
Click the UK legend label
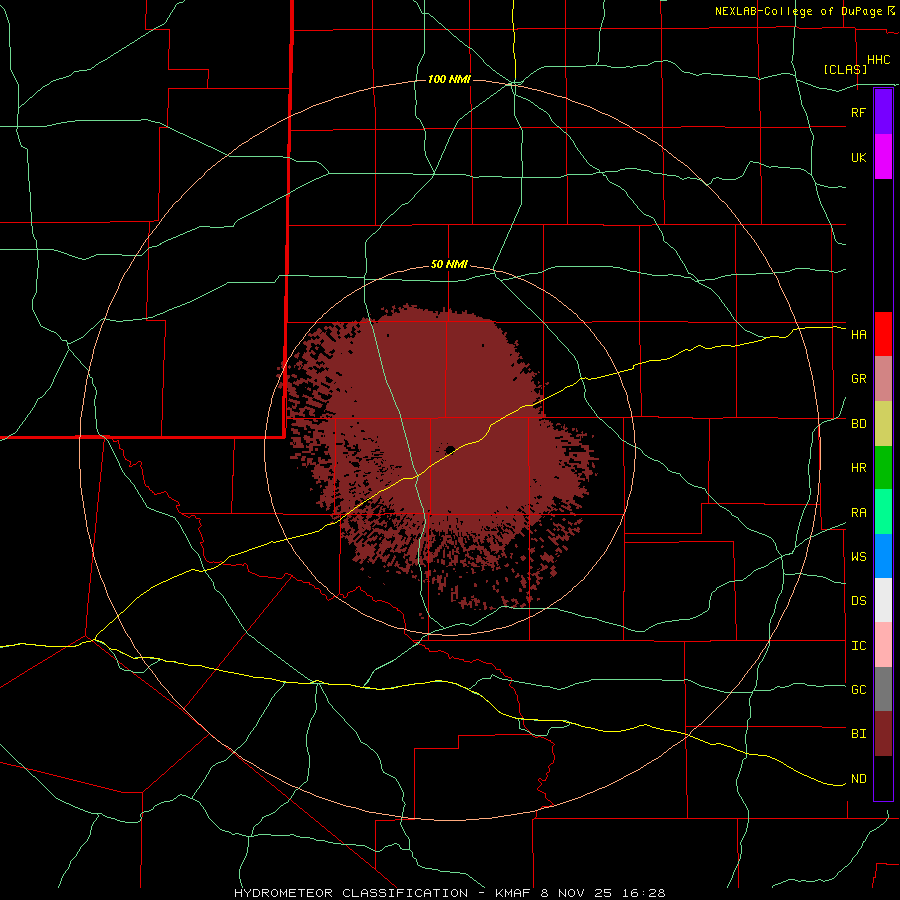[858, 157]
